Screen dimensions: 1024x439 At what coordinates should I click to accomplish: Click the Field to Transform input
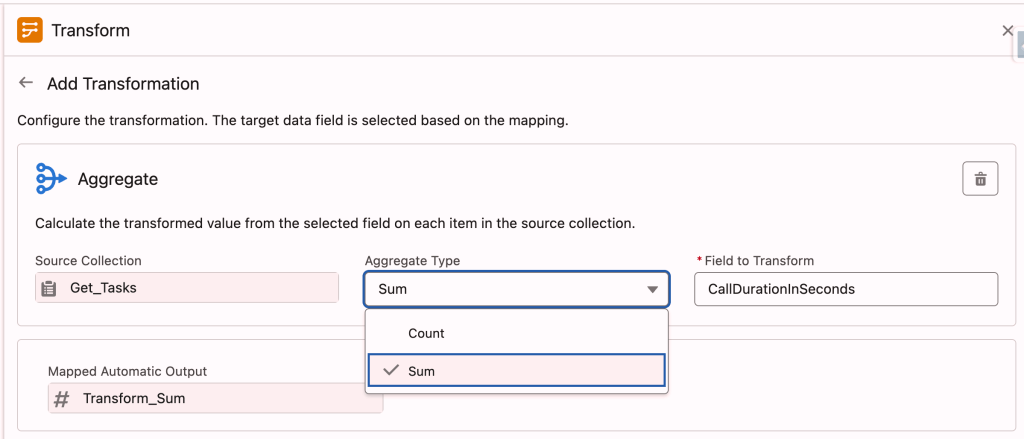pyautogui.click(x=846, y=289)
